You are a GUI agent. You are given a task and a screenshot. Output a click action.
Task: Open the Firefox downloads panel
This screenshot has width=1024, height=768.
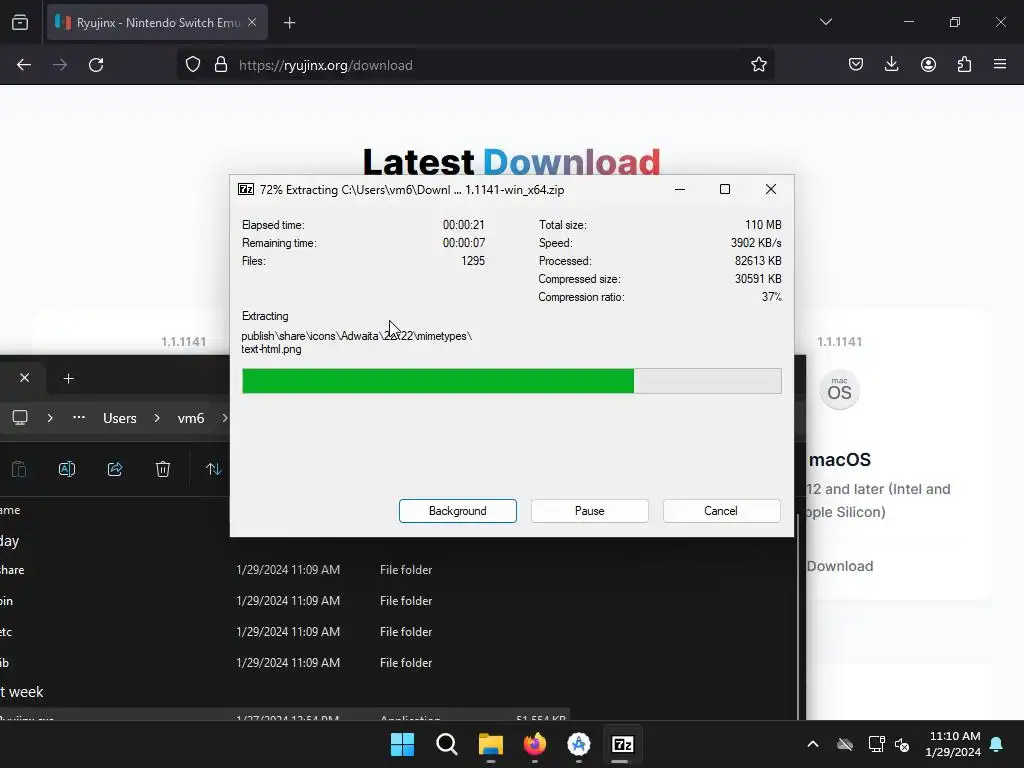pos(891,65)
